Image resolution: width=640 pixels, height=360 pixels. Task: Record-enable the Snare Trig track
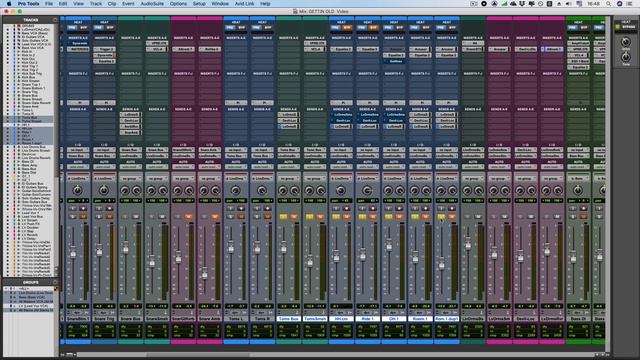[x=109, y=209]
